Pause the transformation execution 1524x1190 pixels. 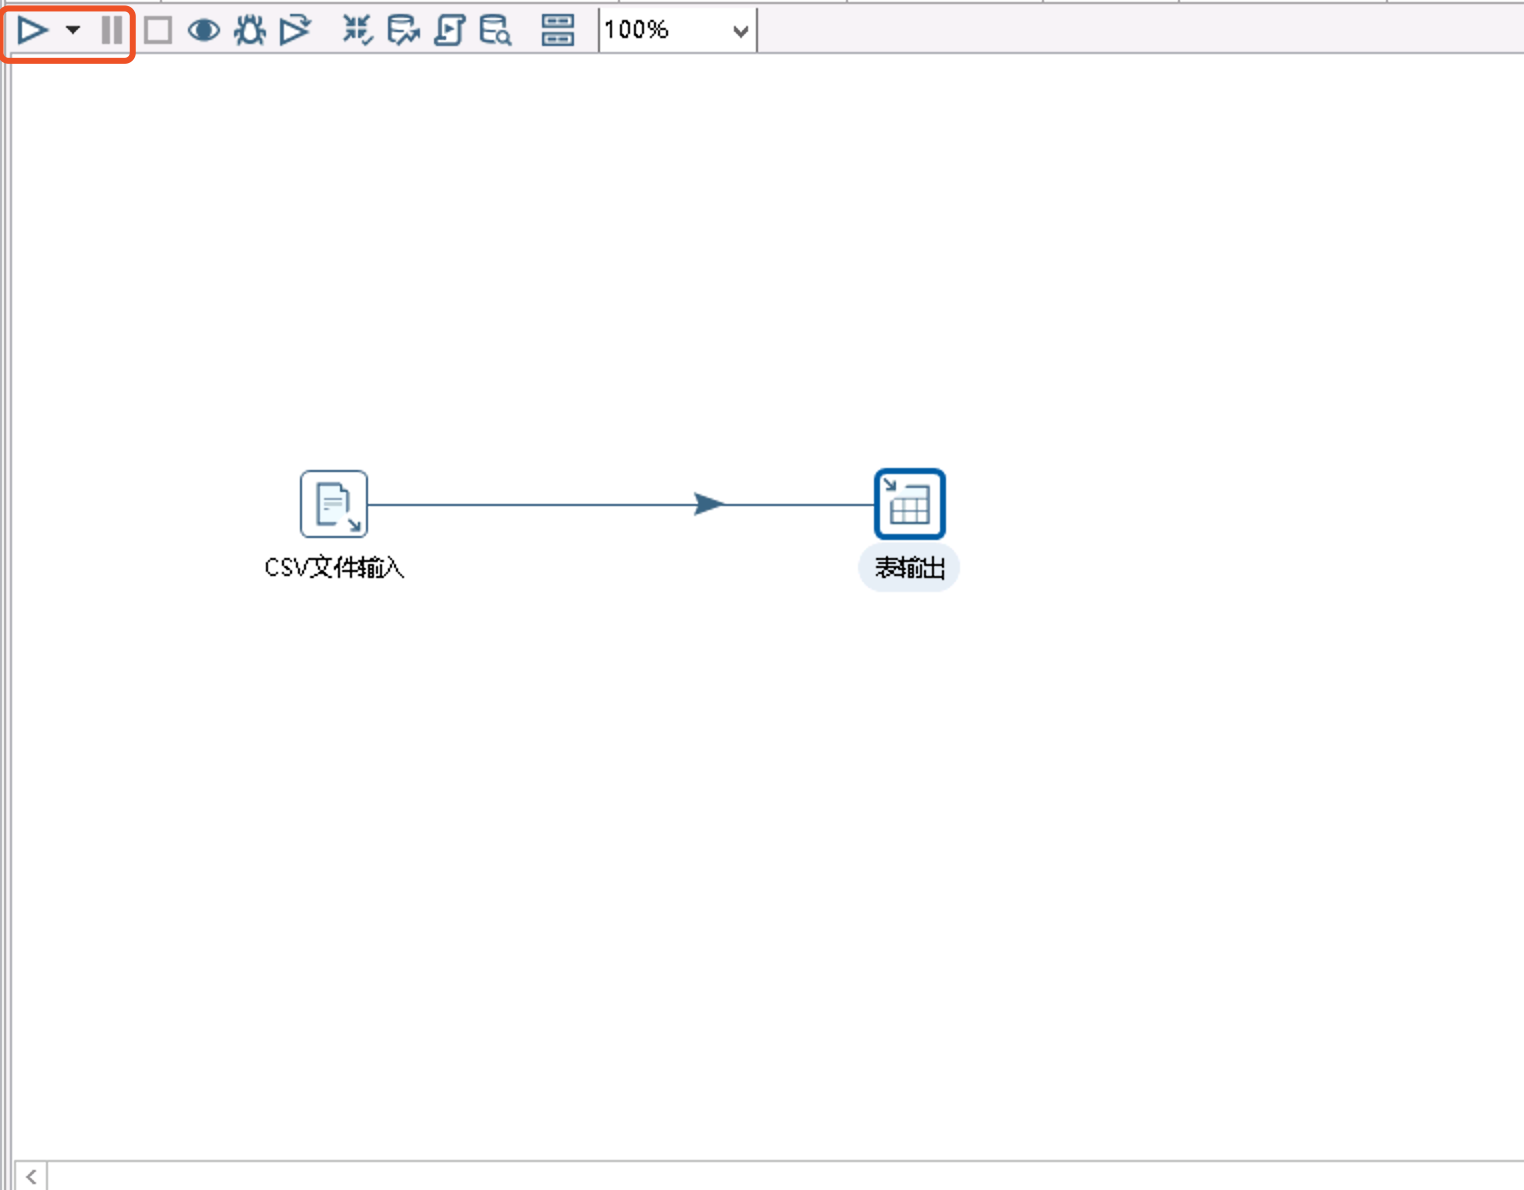click(112, 30)
